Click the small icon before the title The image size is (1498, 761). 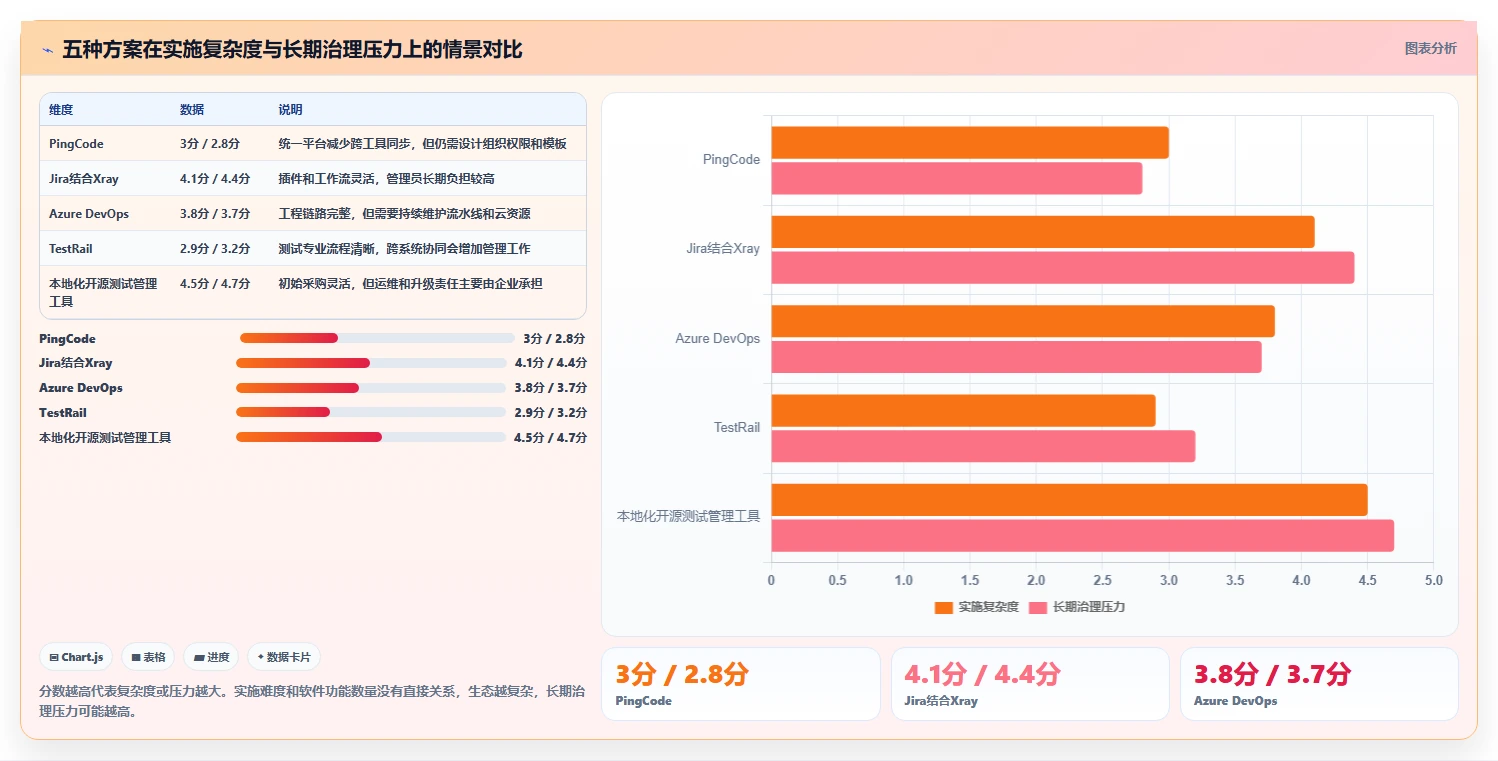[47, 50]
